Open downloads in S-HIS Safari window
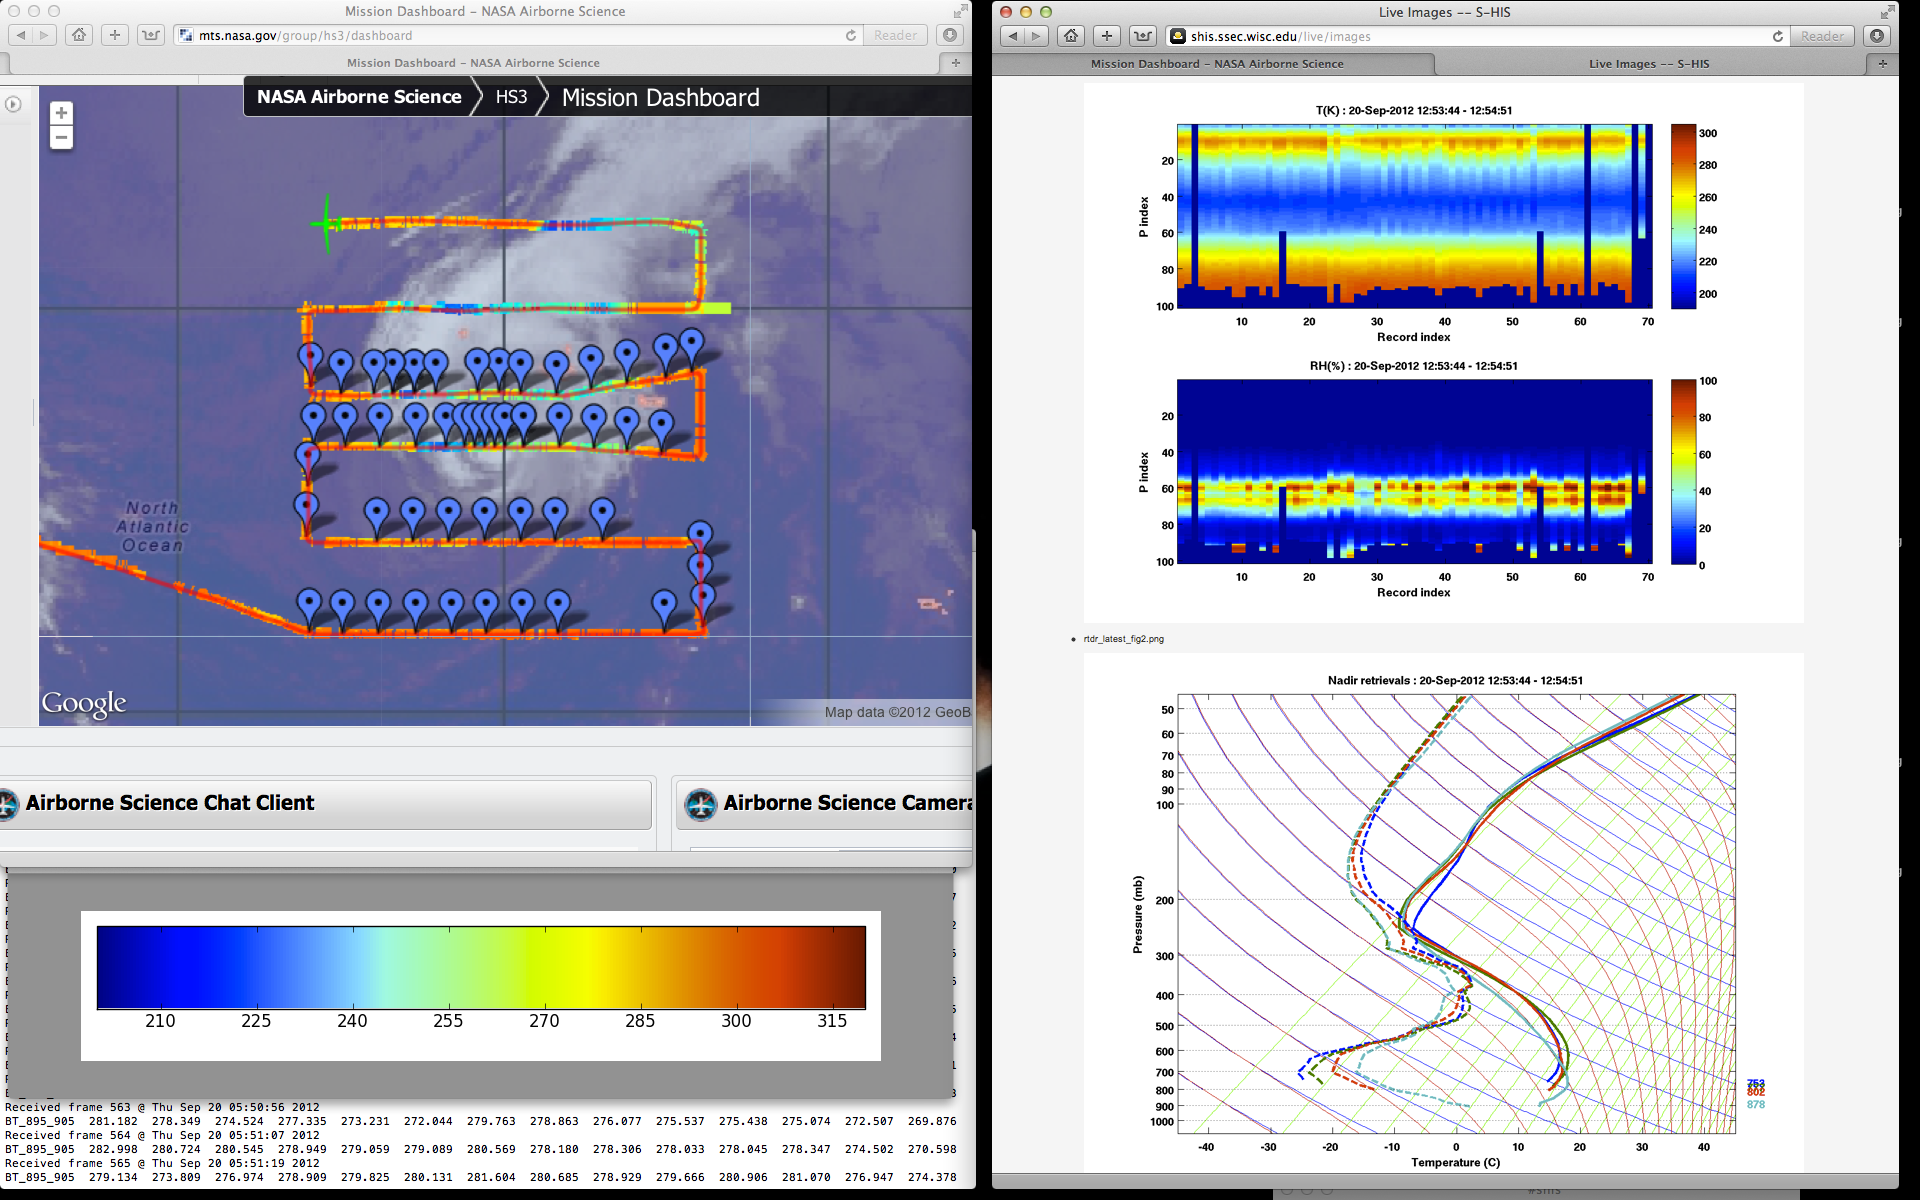Image resolution: width=1920 pixels, height=1200 pixels. [x=1877, y=36]
